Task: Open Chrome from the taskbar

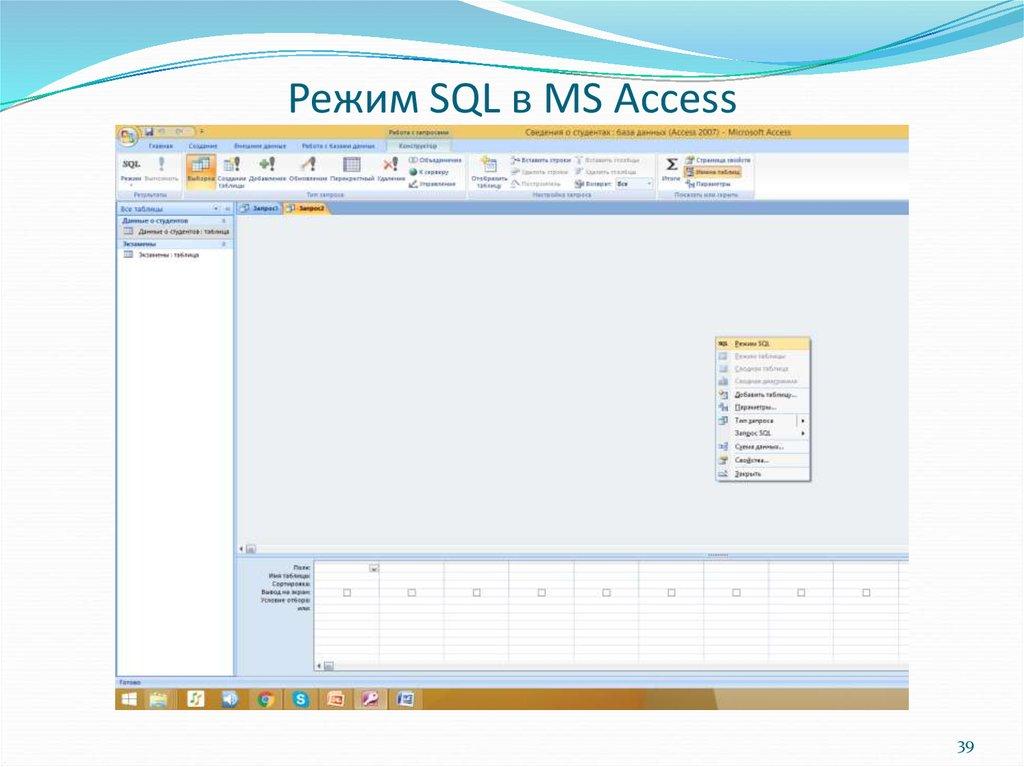Action: click(266, 700)
